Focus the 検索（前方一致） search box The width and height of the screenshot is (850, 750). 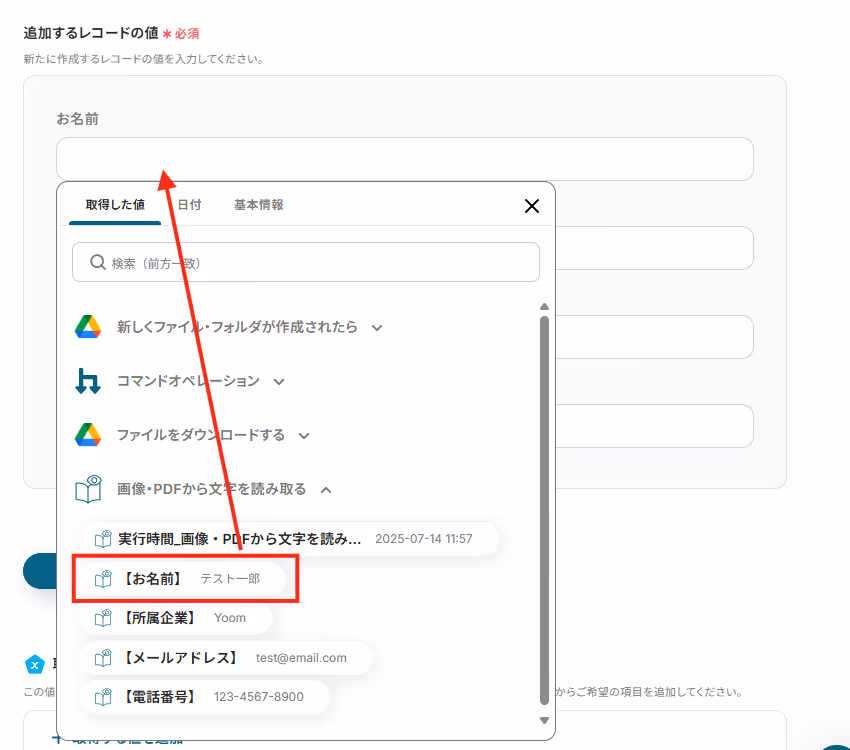coord(306,262)
